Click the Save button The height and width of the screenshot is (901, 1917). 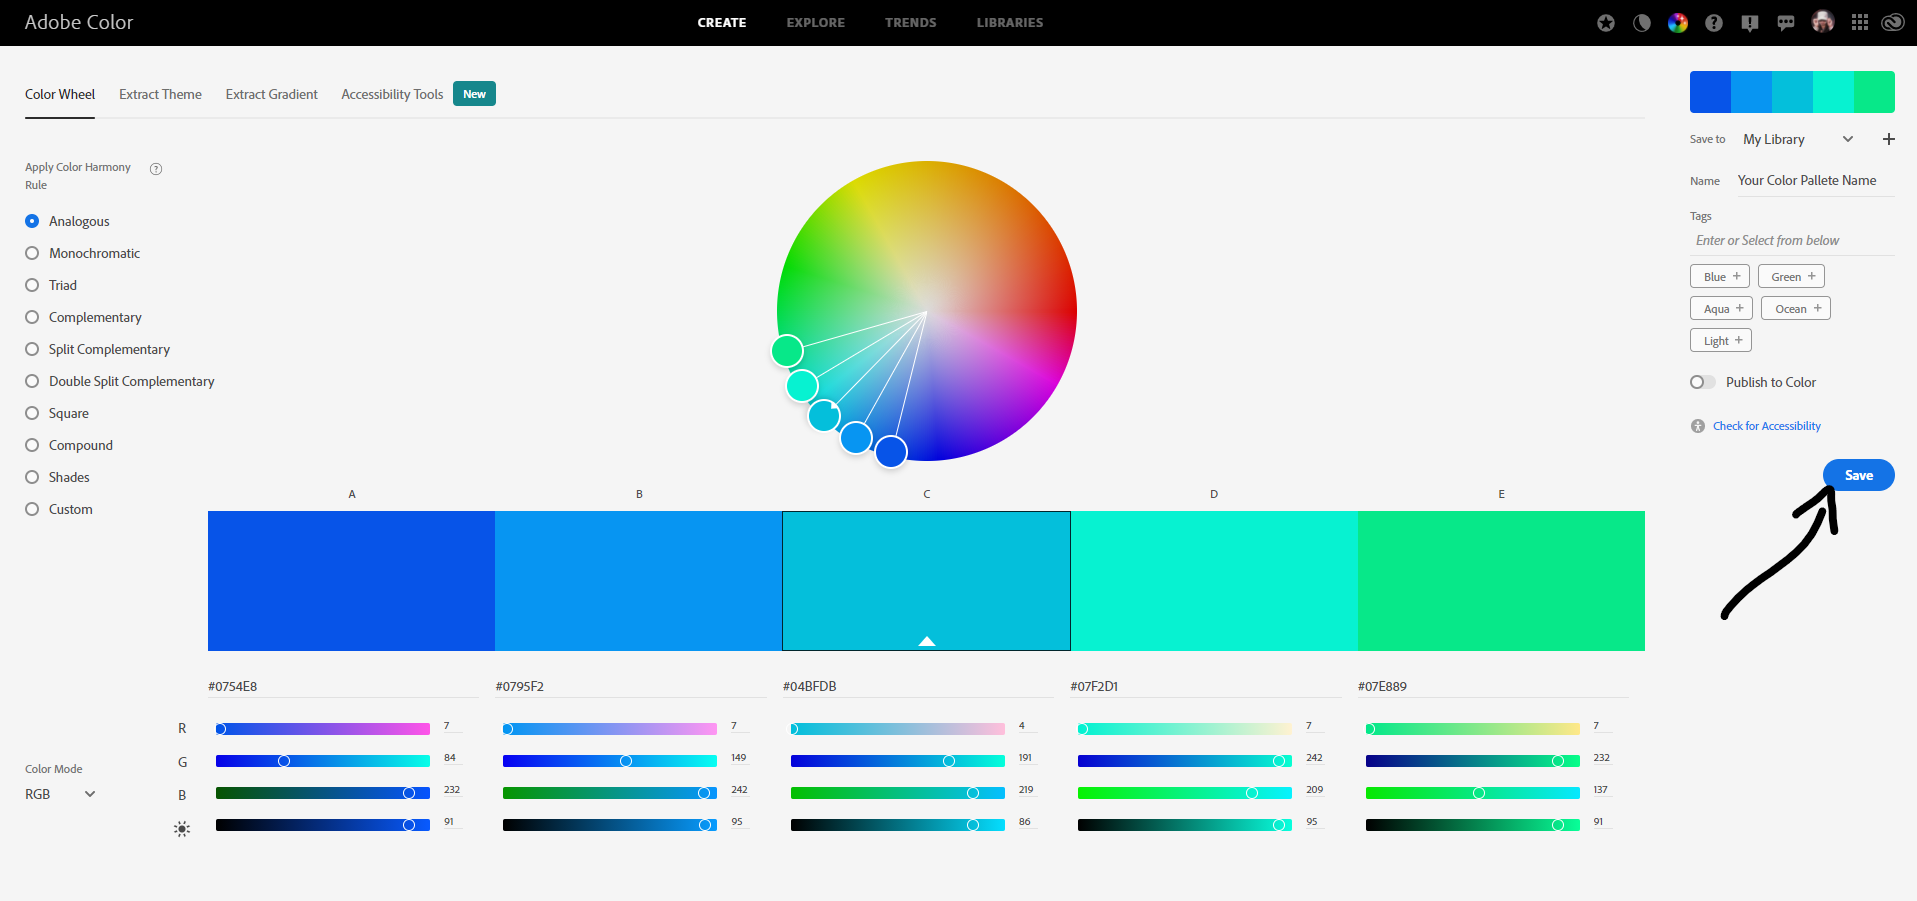tap(1858, 475)
